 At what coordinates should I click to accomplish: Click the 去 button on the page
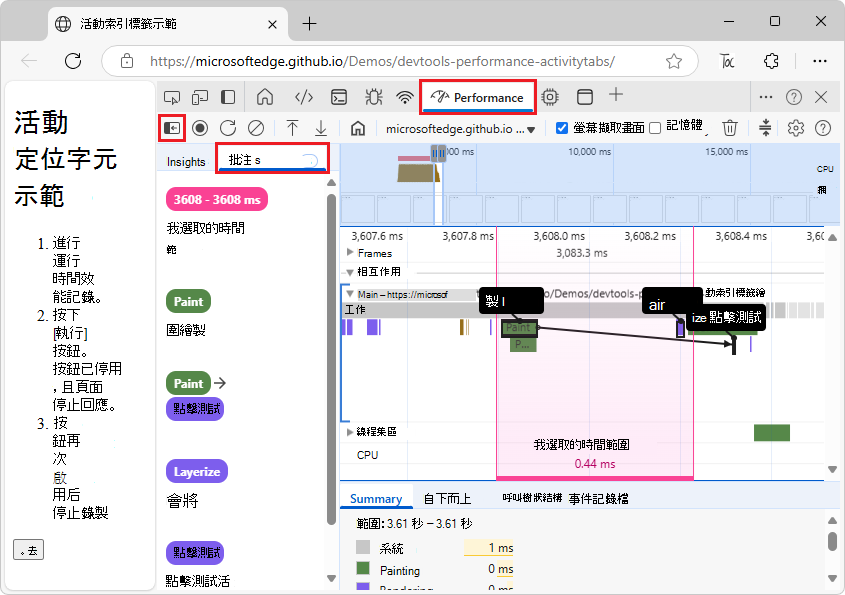[x=29, y=550]
